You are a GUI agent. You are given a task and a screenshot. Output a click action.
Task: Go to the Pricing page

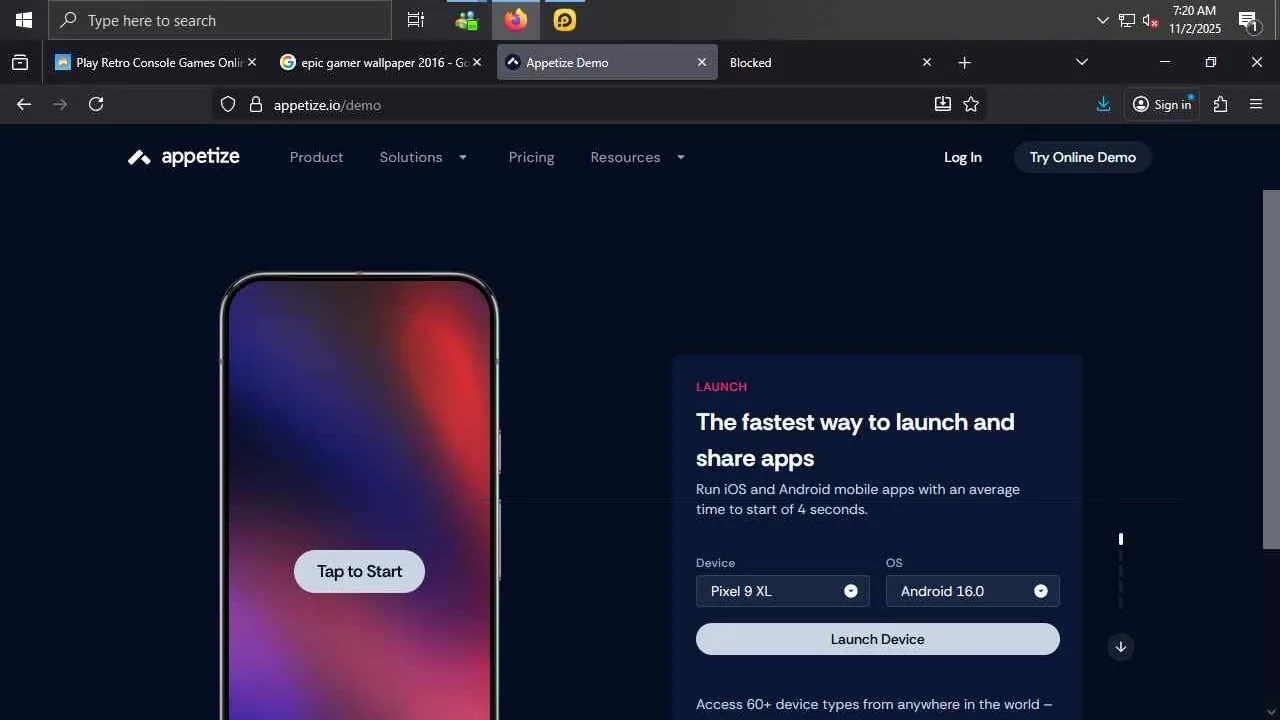point(531,157)
